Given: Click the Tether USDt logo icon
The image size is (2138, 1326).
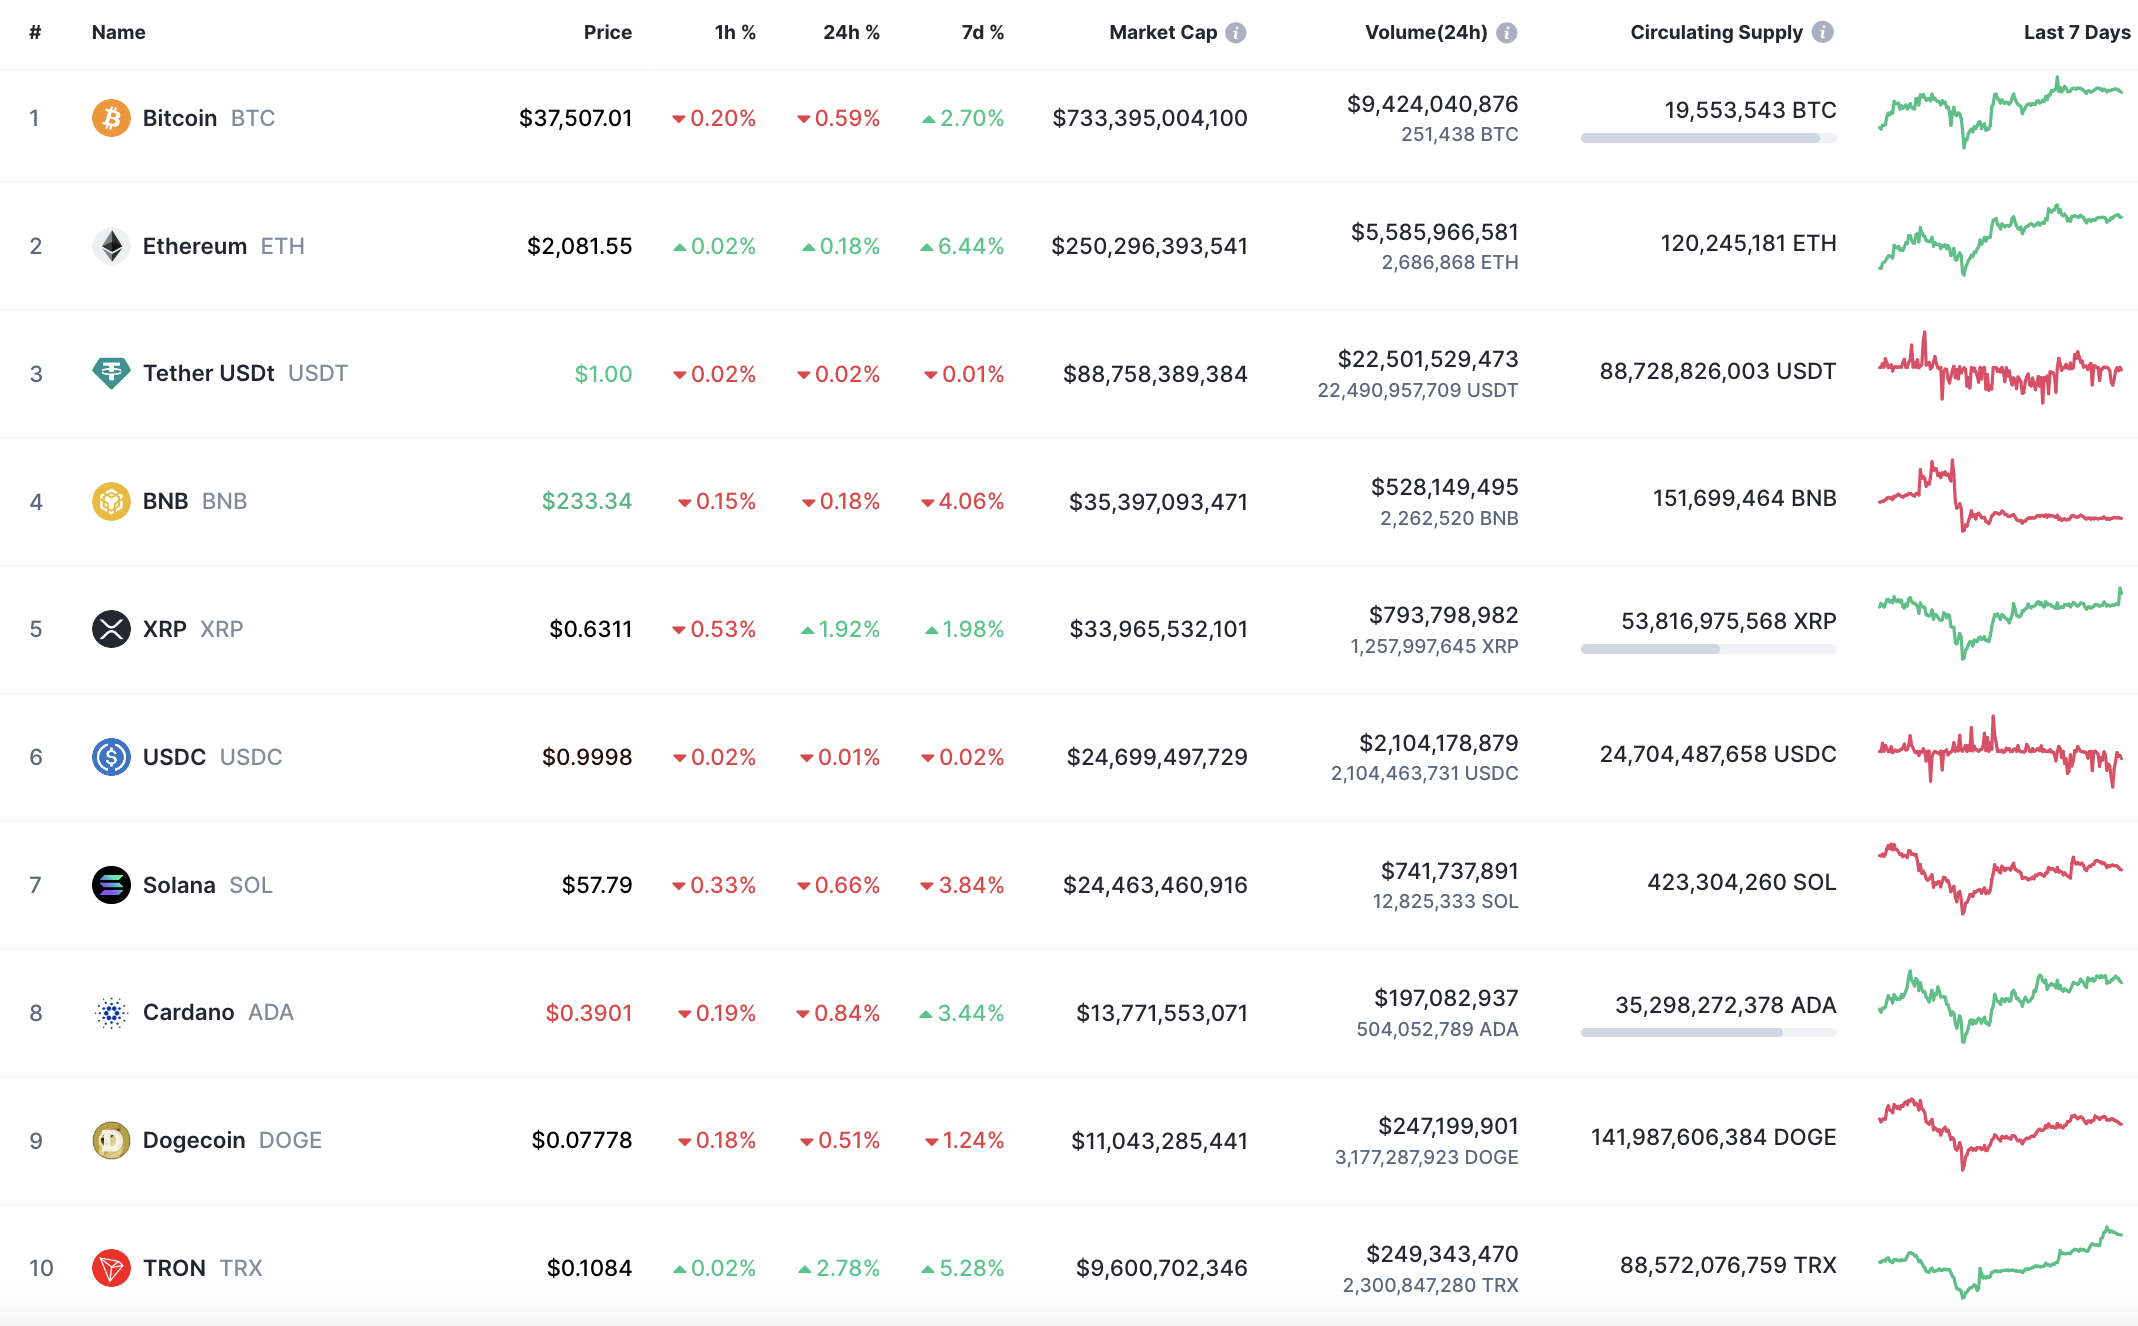Looking at the screenshot, I should tap(111, 373).
